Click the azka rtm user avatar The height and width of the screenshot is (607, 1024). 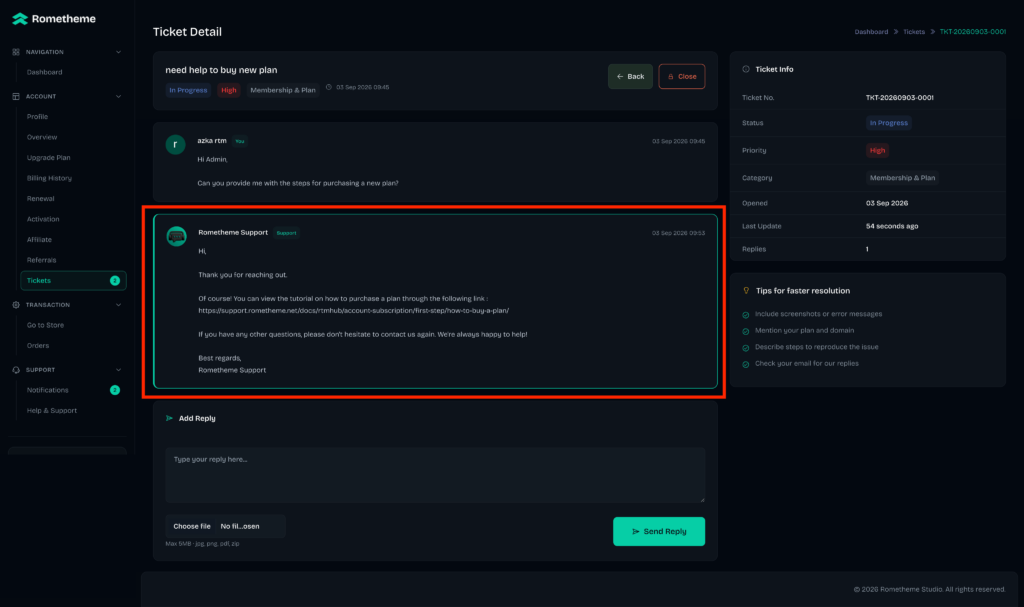click(x=175, y=144)
